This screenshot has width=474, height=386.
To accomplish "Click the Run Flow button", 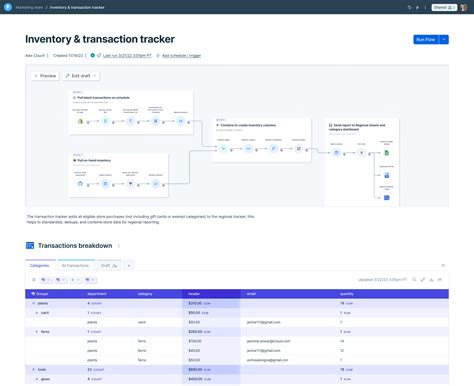I will [426, 39].
